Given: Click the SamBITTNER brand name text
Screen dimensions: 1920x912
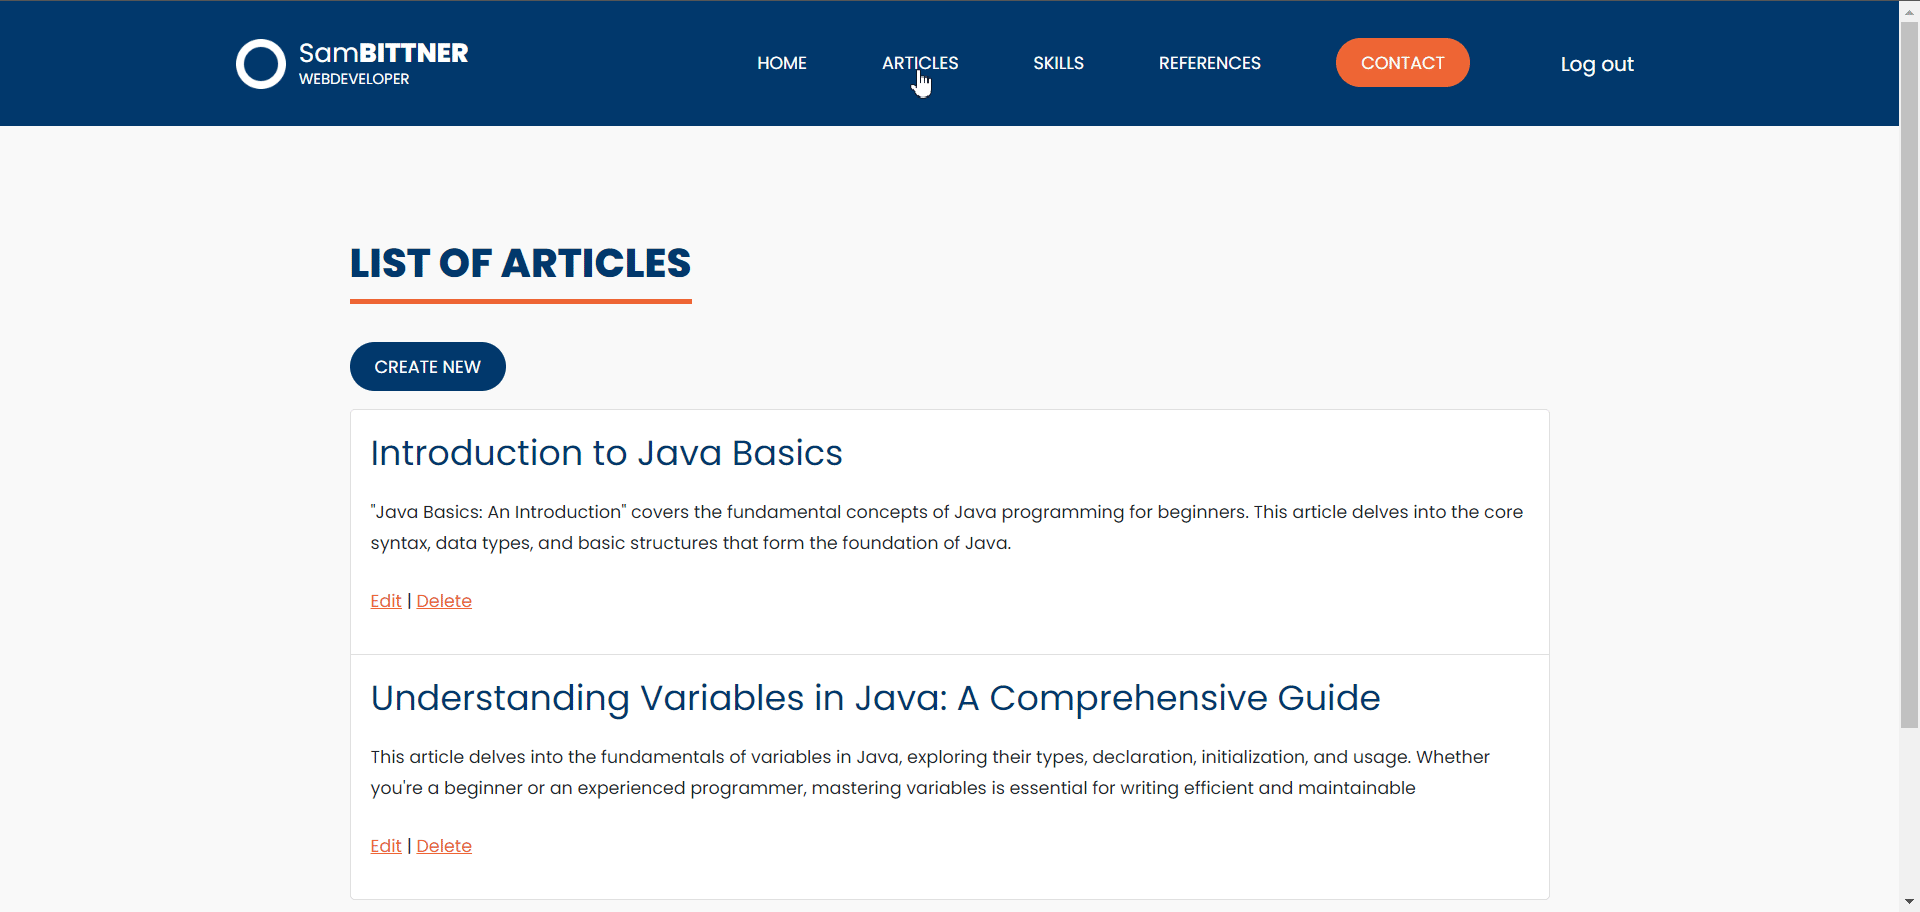Looking at the screenshot, I should [383, 53].
